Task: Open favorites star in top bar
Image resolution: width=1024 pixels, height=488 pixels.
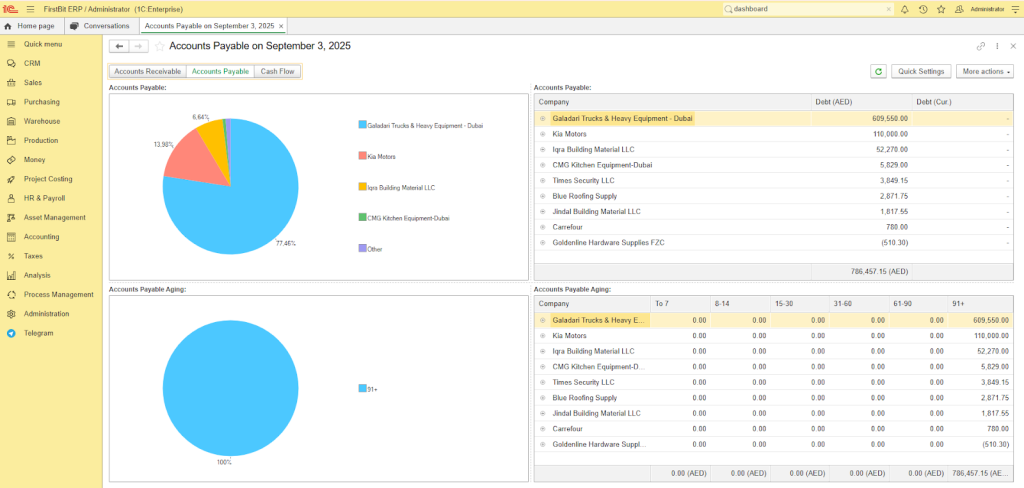Action: [x=940, y=9]
